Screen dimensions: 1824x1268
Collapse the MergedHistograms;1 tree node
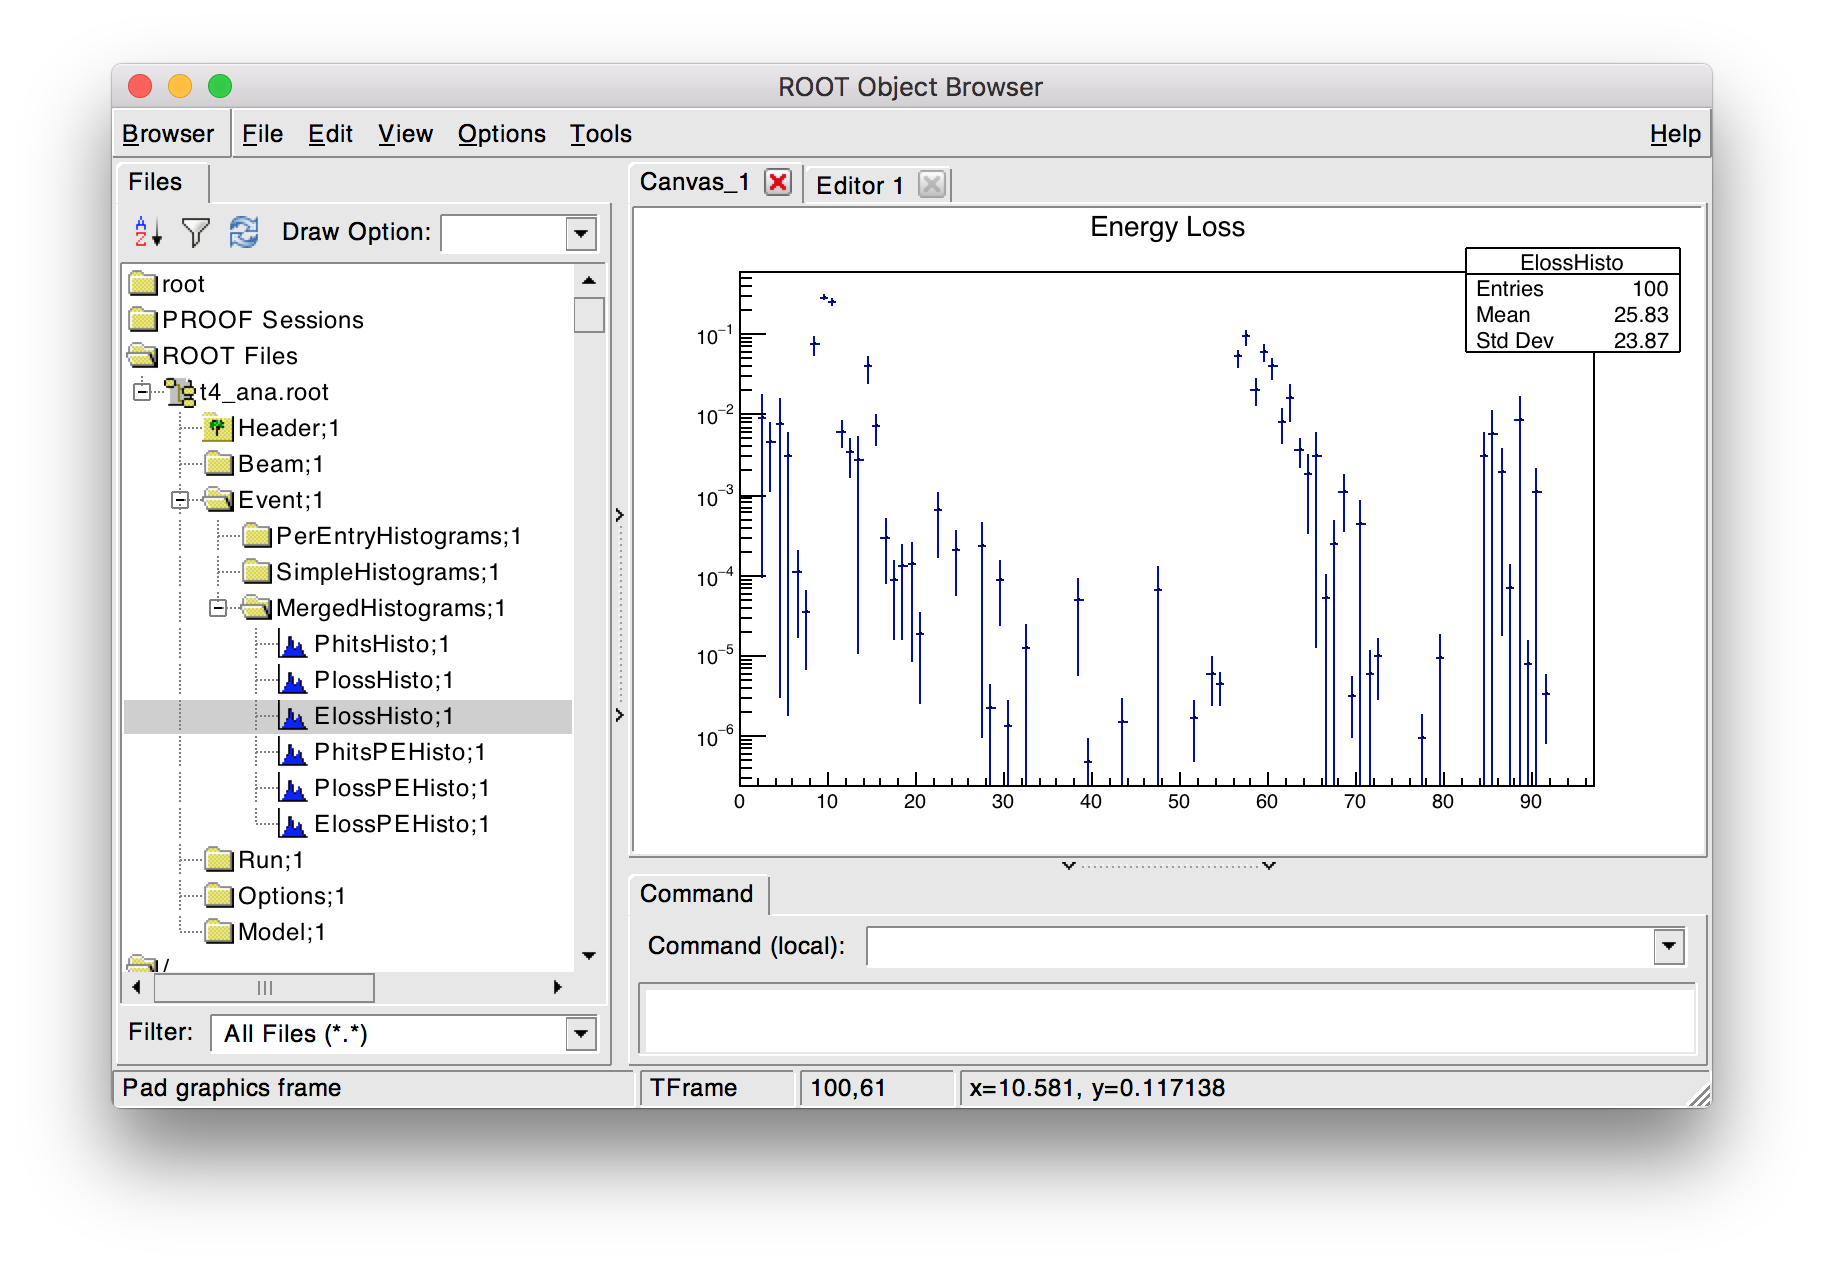218,607
